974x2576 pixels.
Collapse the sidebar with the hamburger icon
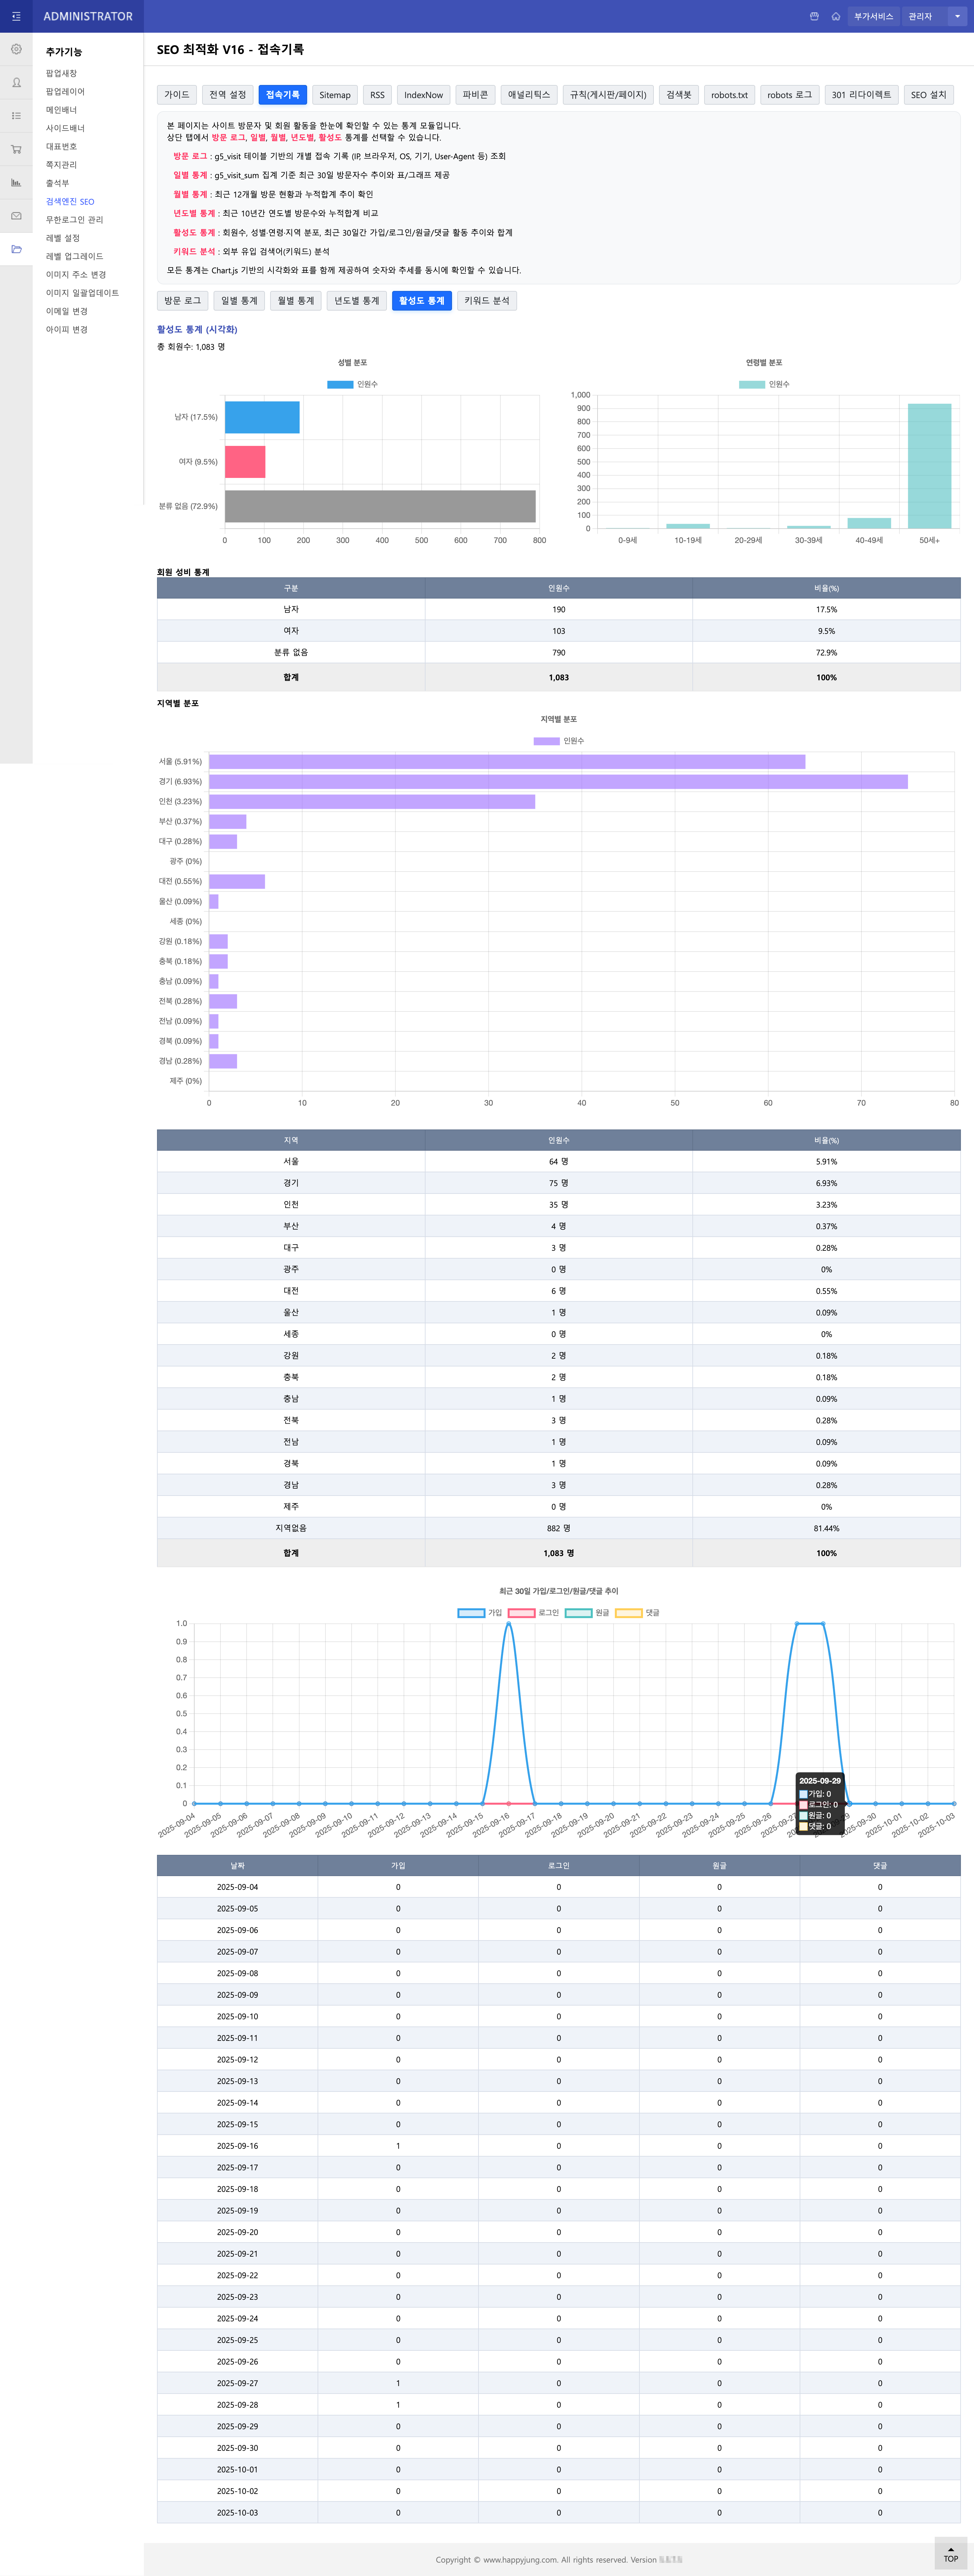pos(16,16)
